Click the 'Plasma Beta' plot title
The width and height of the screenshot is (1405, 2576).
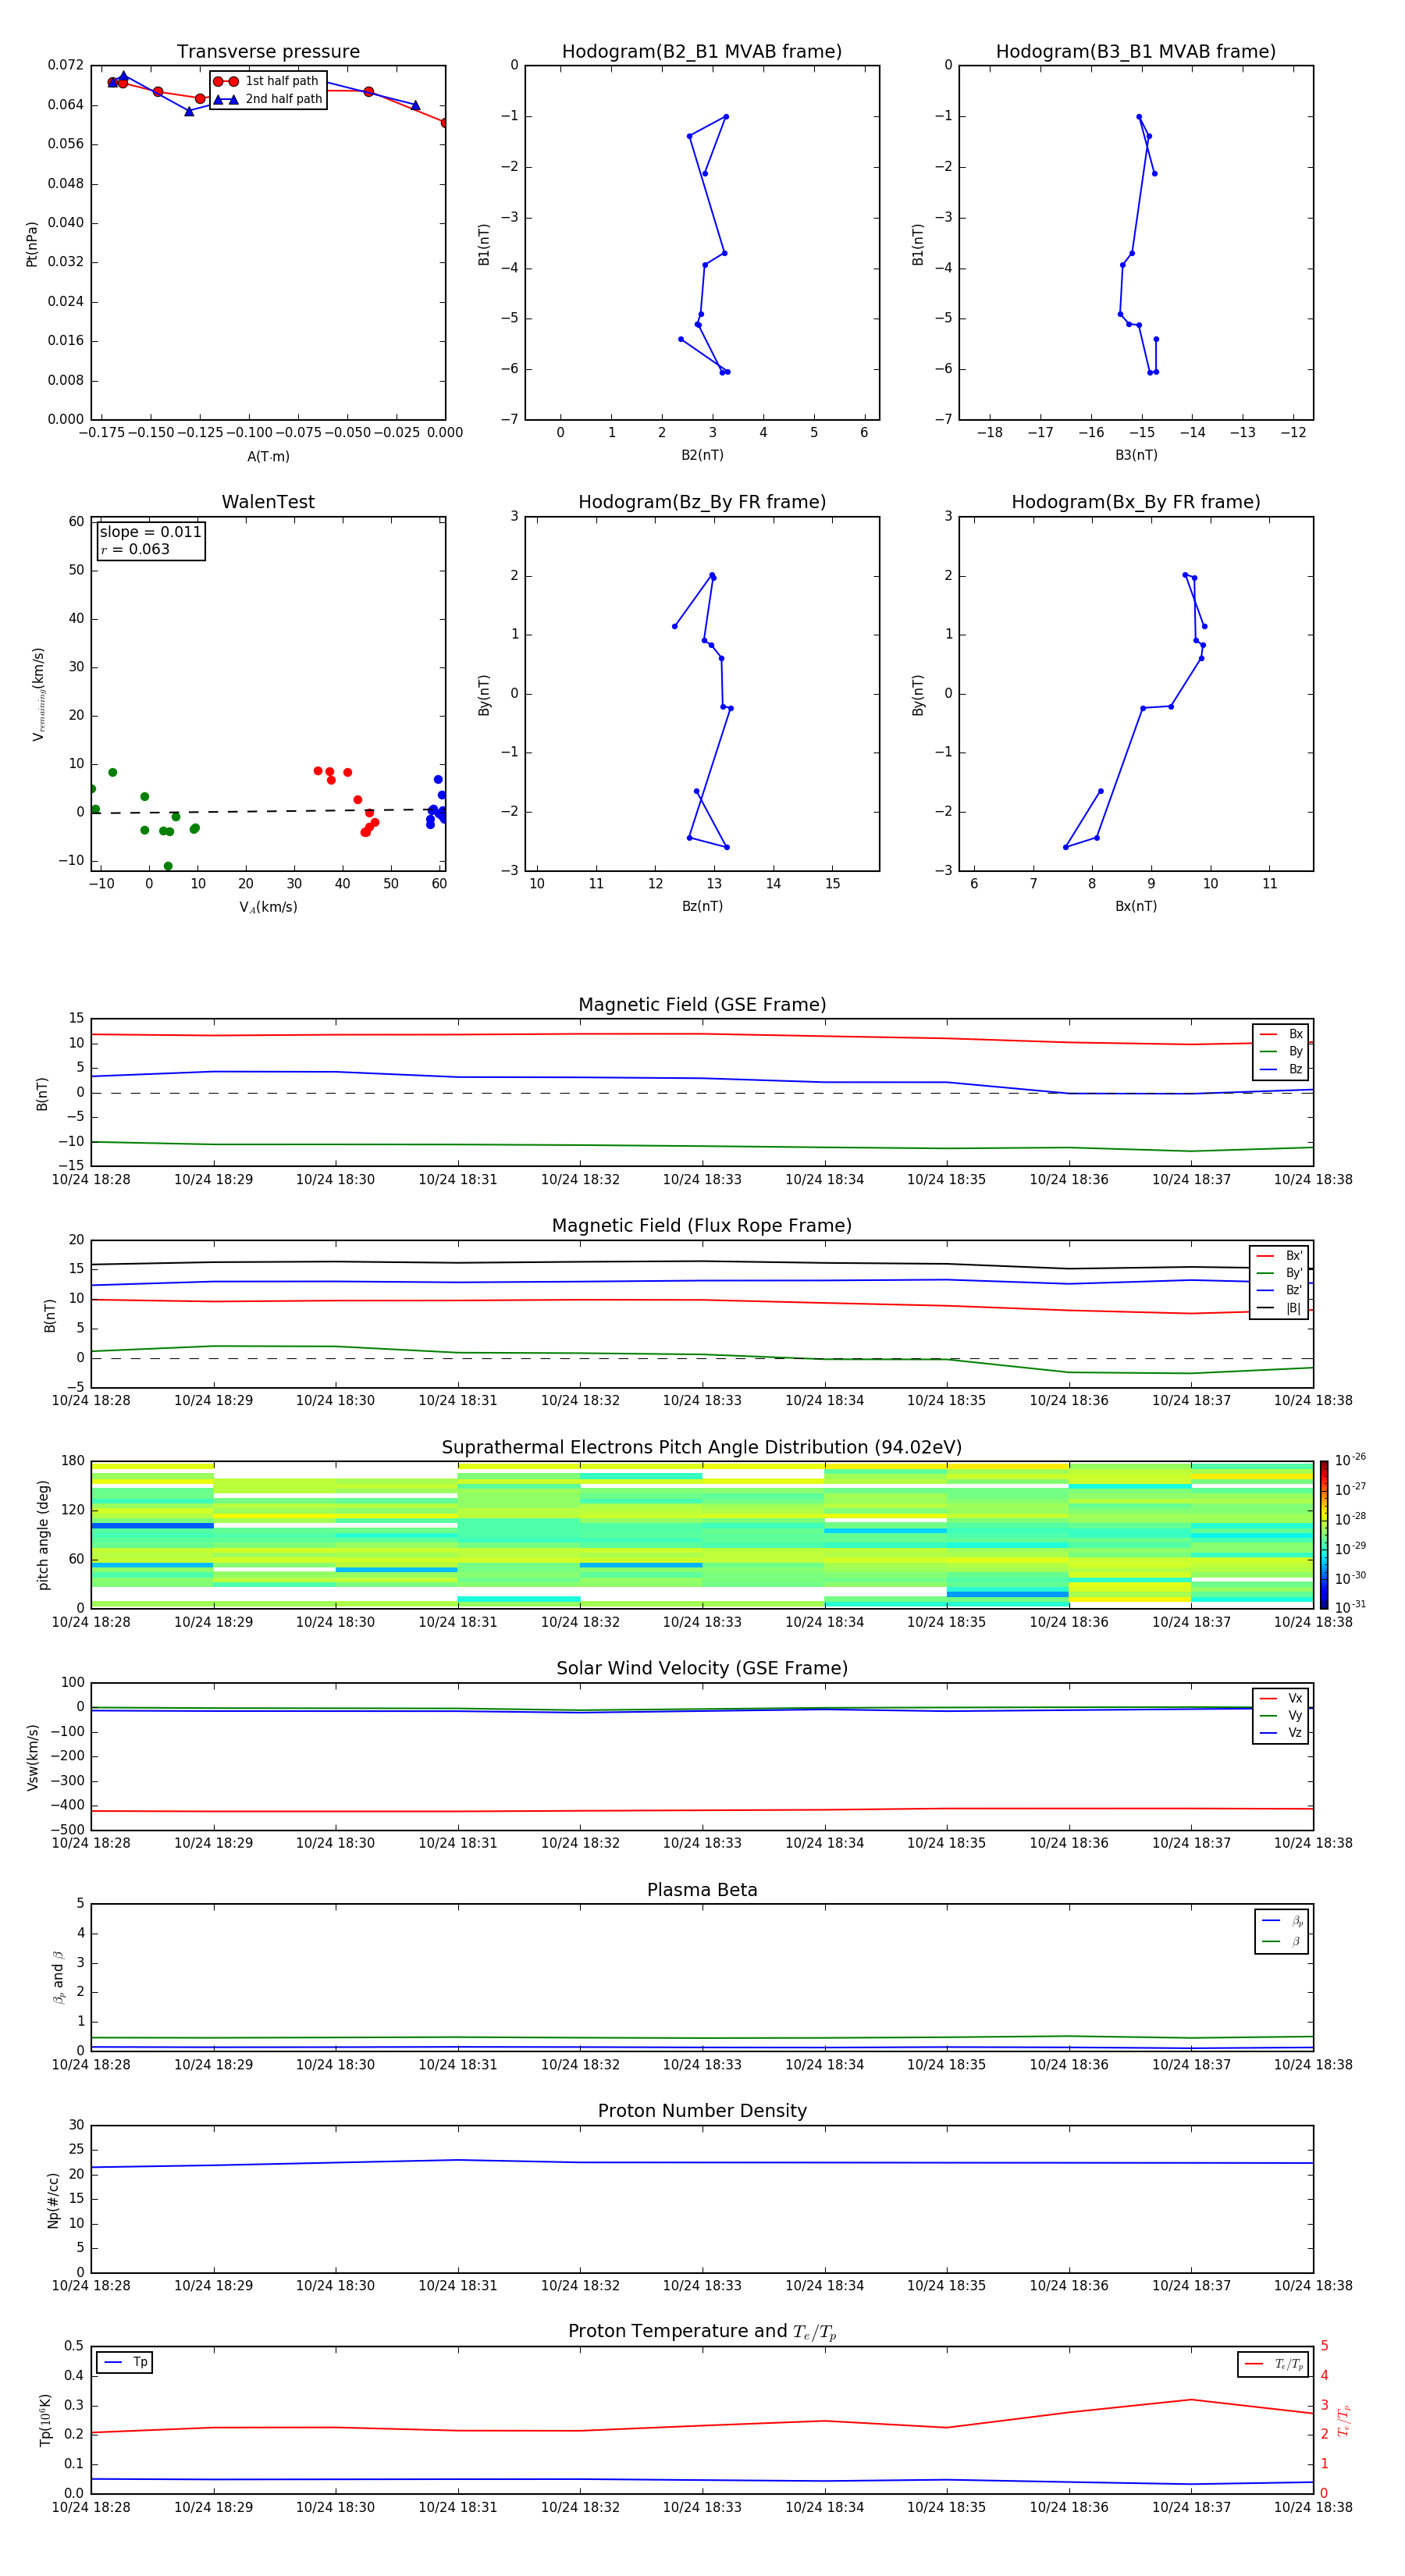pos(702,1890)
